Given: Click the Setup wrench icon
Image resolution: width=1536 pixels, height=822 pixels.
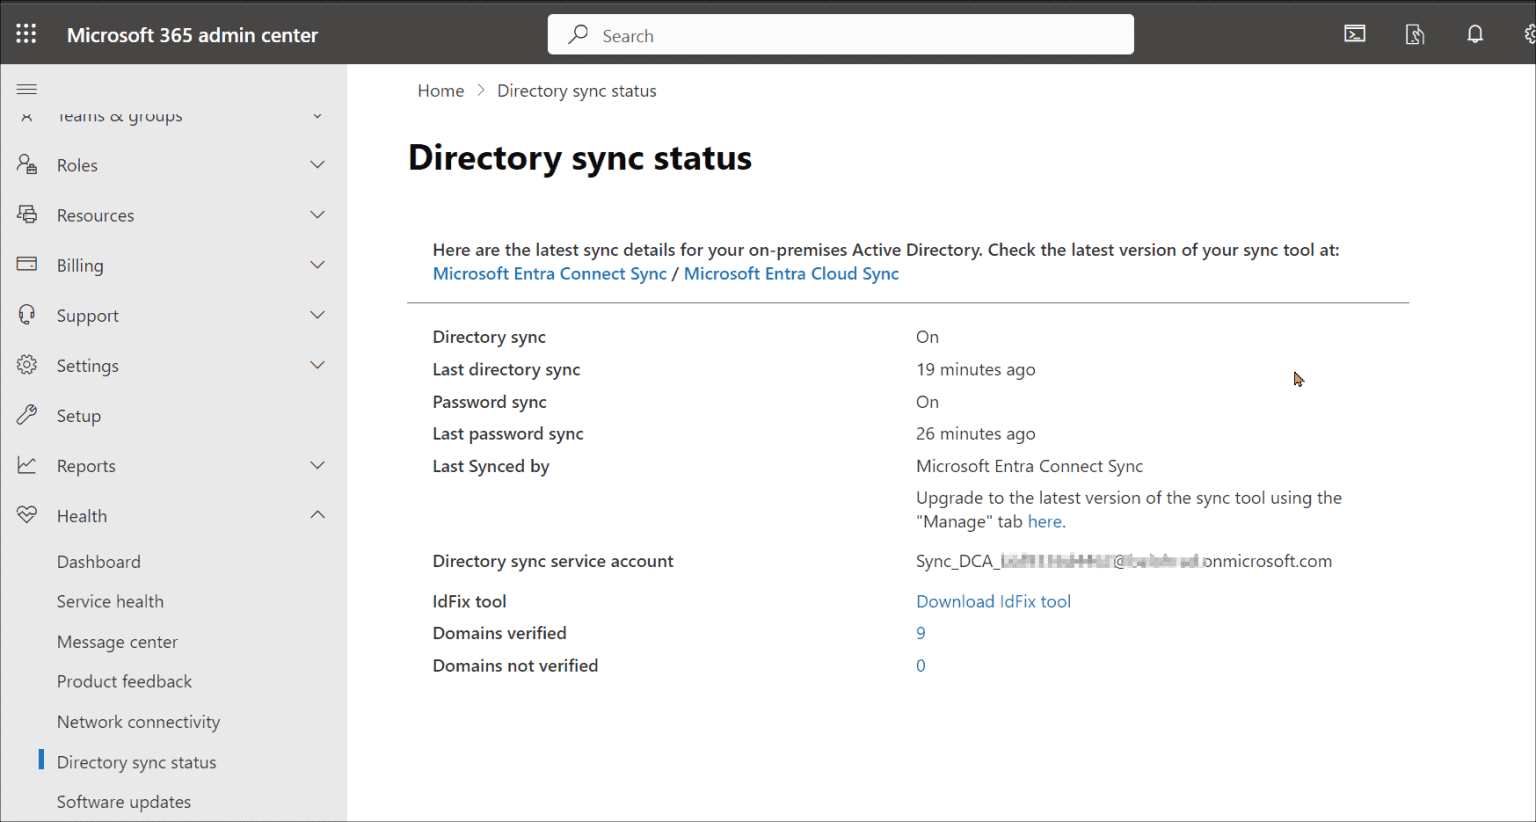Looking at the screenshot, I should (x=27, y=415).
